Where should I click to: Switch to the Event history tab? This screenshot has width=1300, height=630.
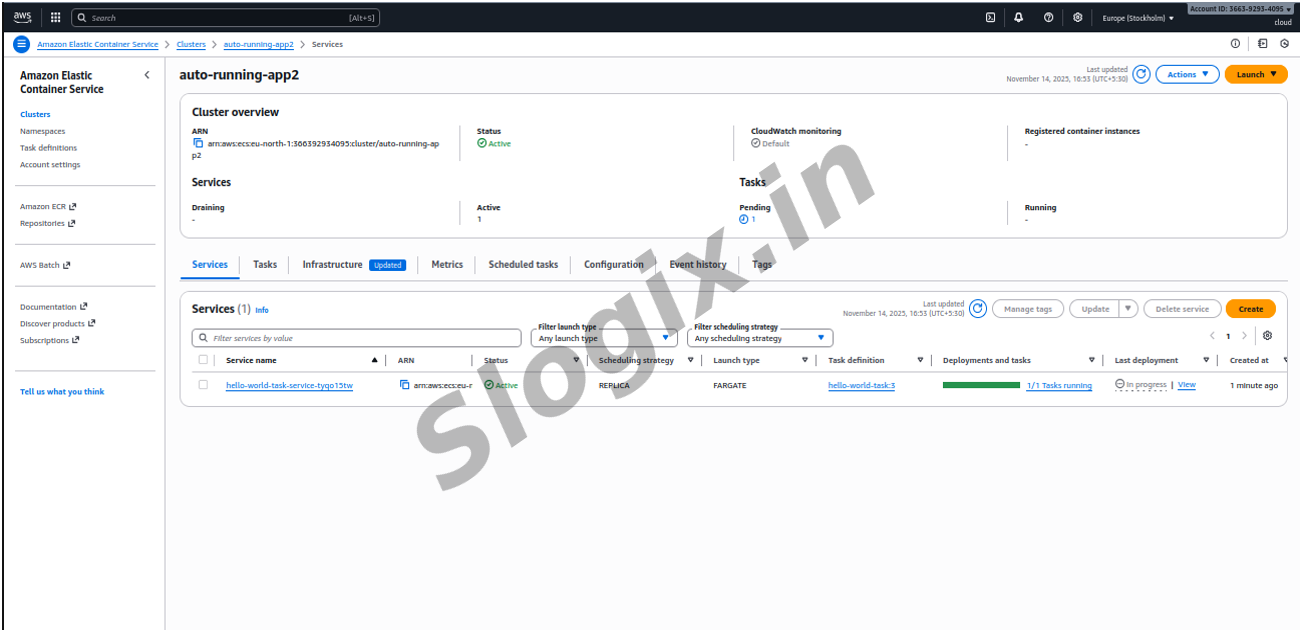(697, 265)
